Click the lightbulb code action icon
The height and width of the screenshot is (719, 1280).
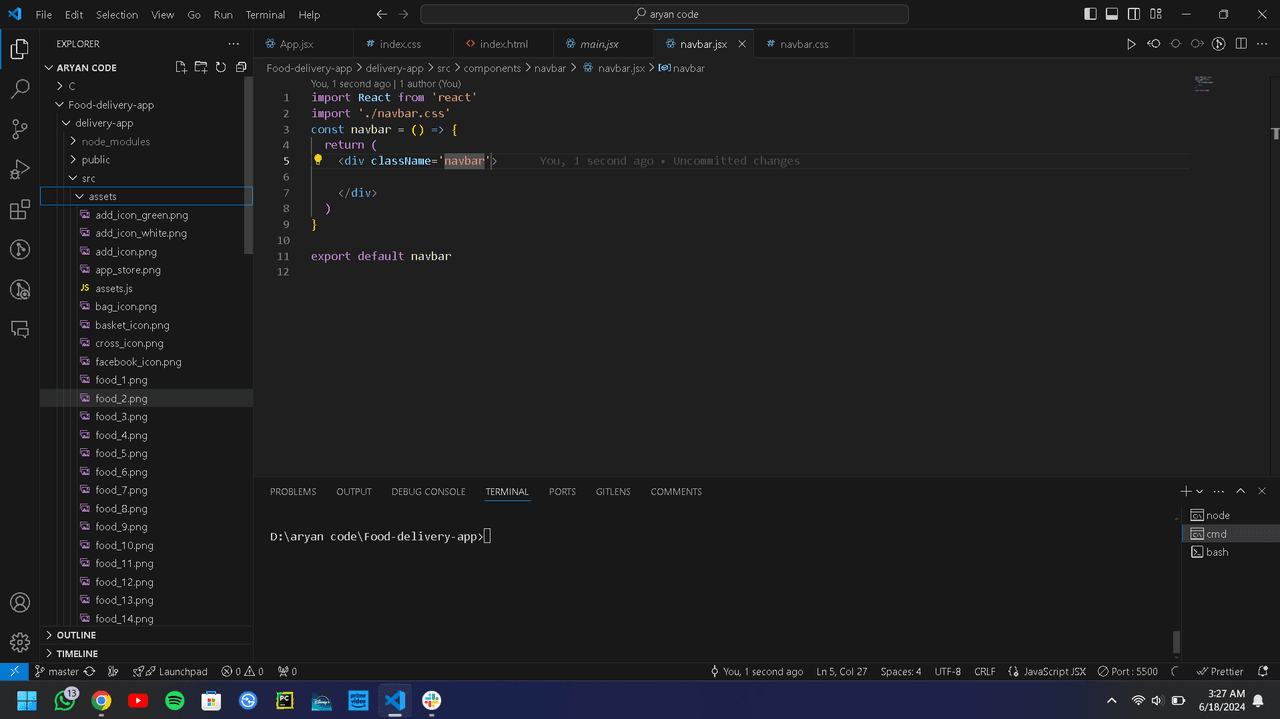tap(318, 160)
